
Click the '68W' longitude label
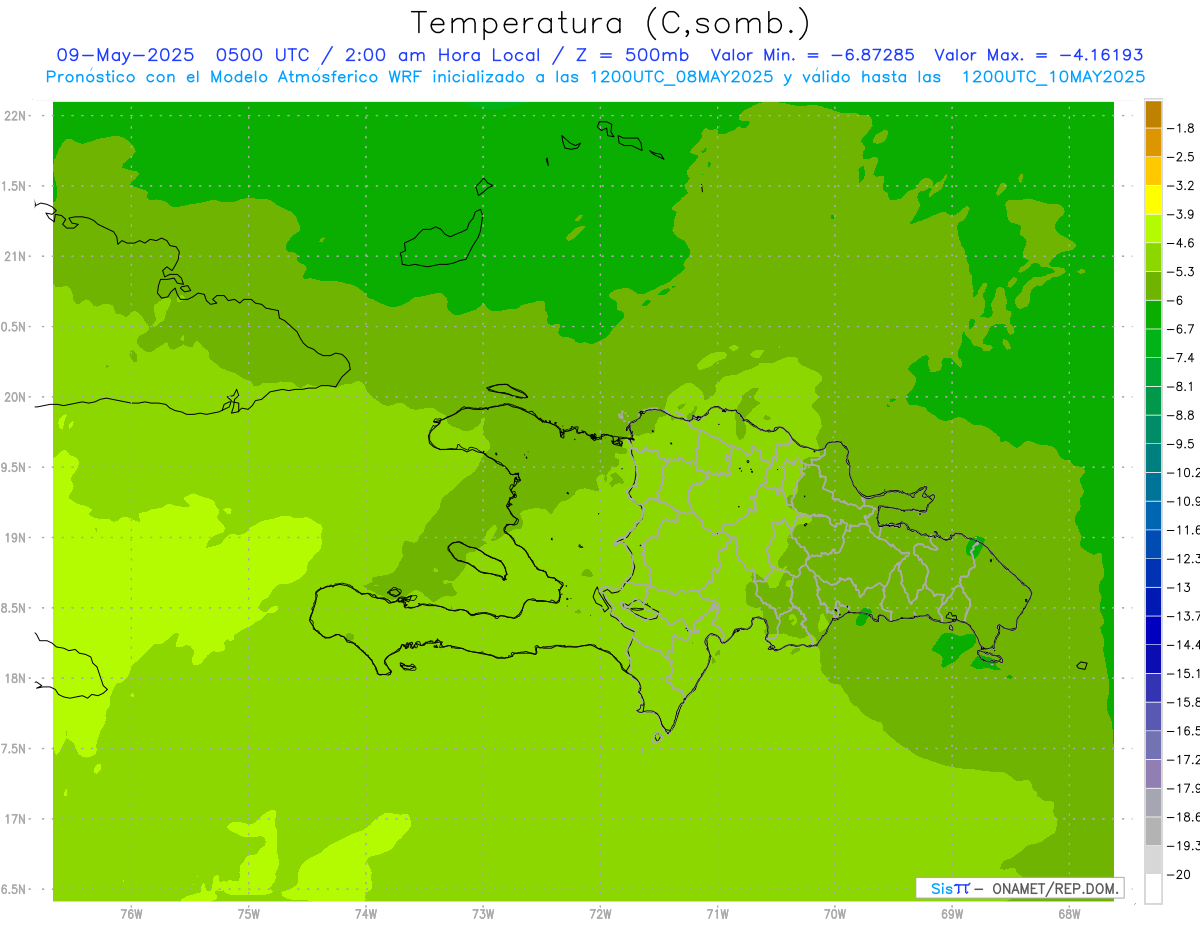click(1069, 913)
